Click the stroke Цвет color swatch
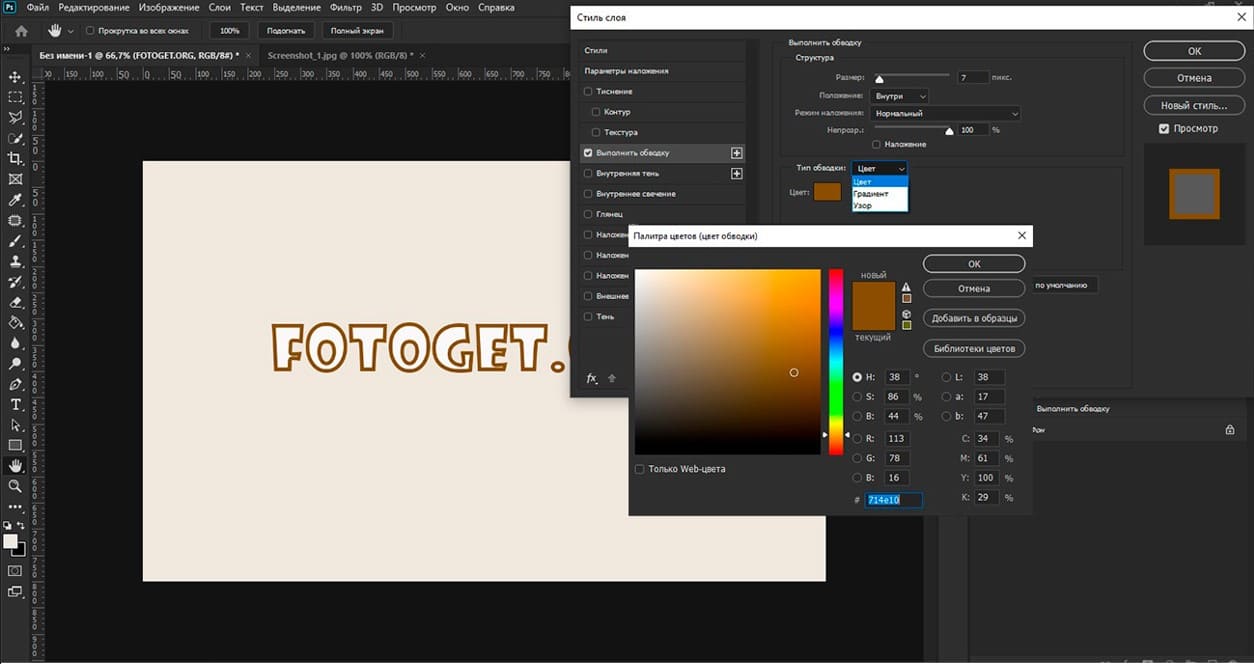 click(826, 190)
